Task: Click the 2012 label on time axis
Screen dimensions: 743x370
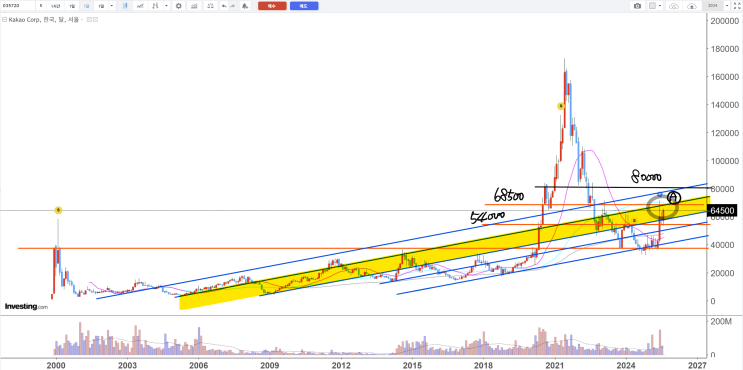Action: point(341,365)
